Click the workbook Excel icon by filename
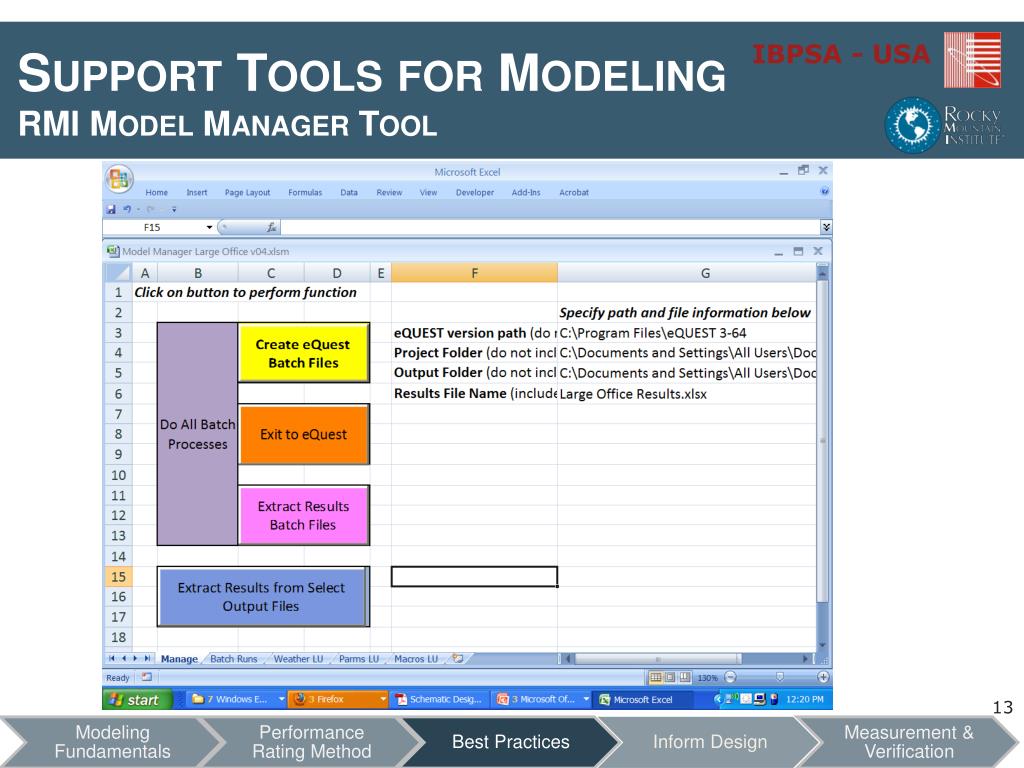Screen dimensions: 1024x768 (x=113, y=251)
